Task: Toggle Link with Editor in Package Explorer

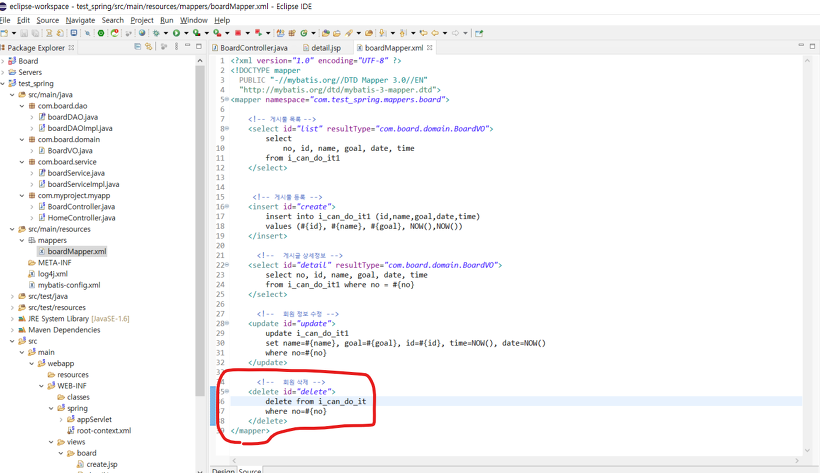Action: [149, 47]
